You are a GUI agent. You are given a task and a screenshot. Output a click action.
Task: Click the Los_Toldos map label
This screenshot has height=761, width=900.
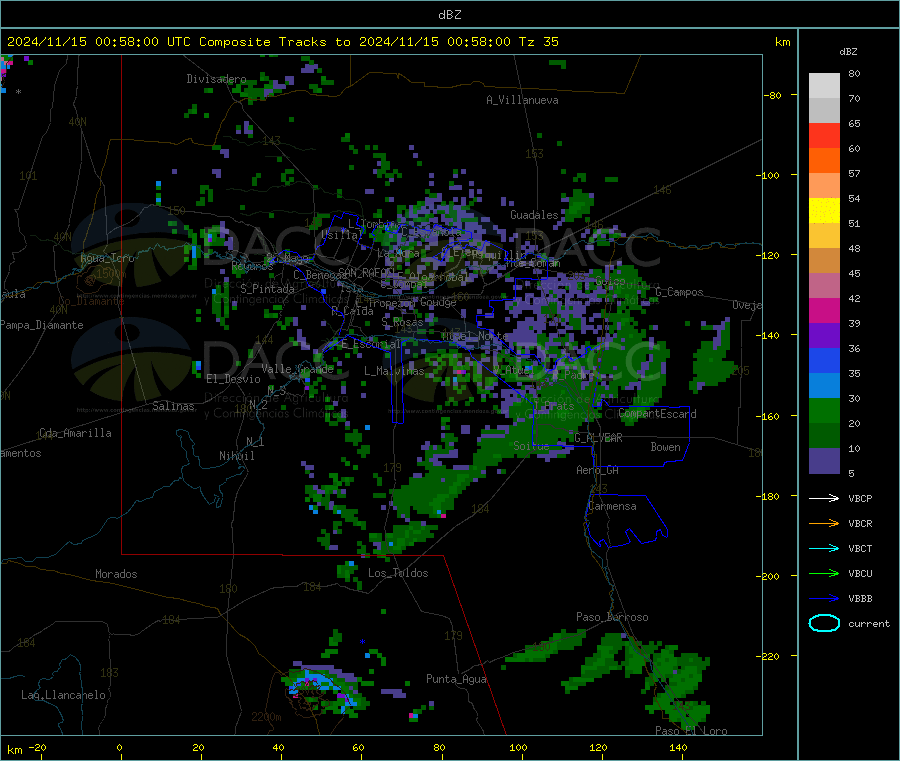coord(398,573)
